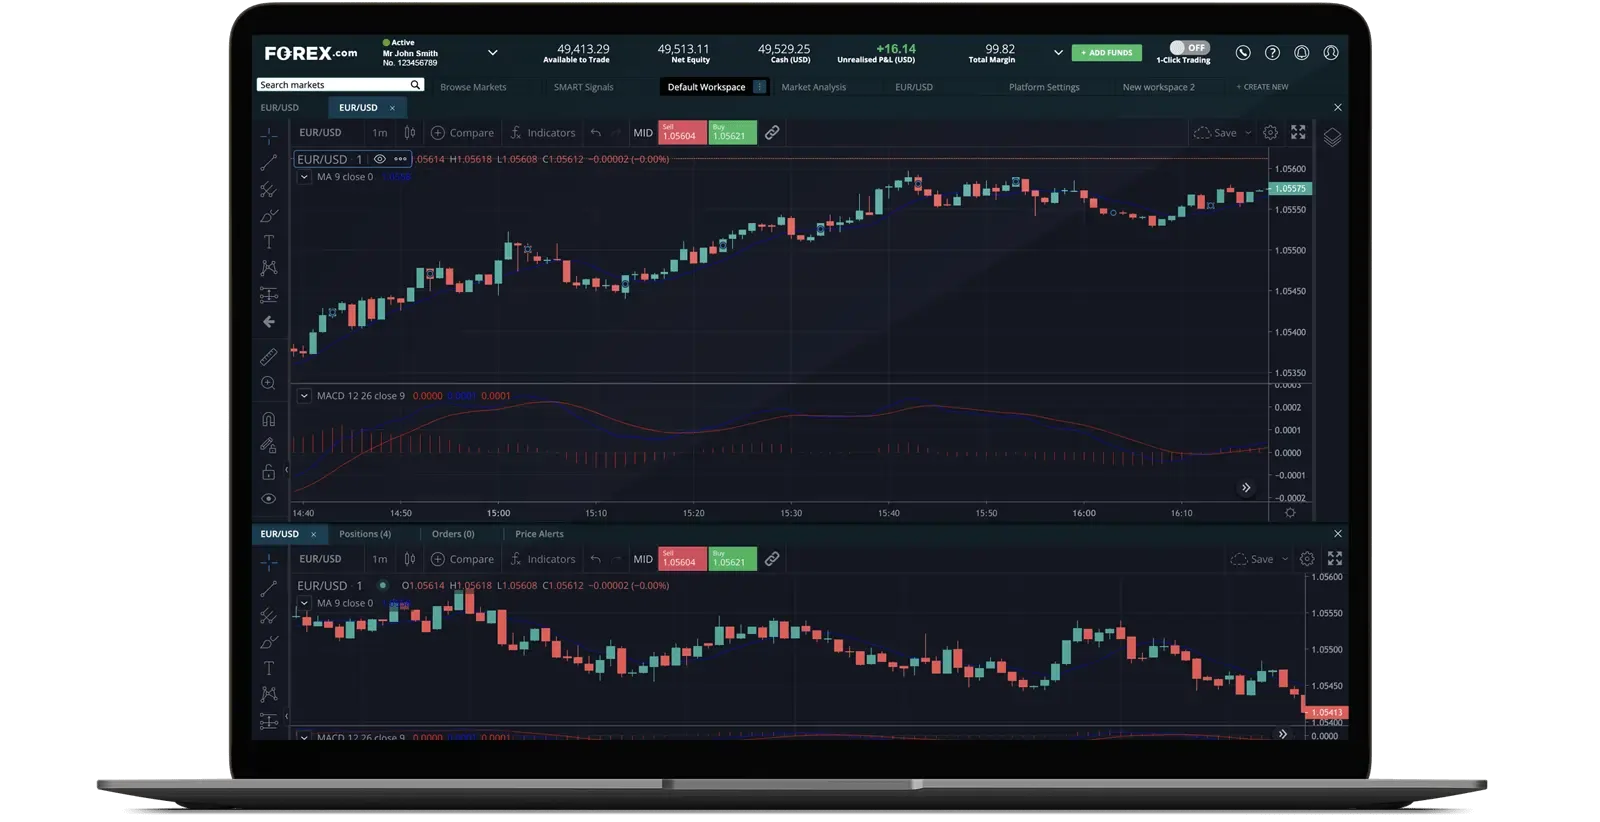Open candlestick chart style in upper chart
Screen dimensions: 1600x822
coord(409,132)
